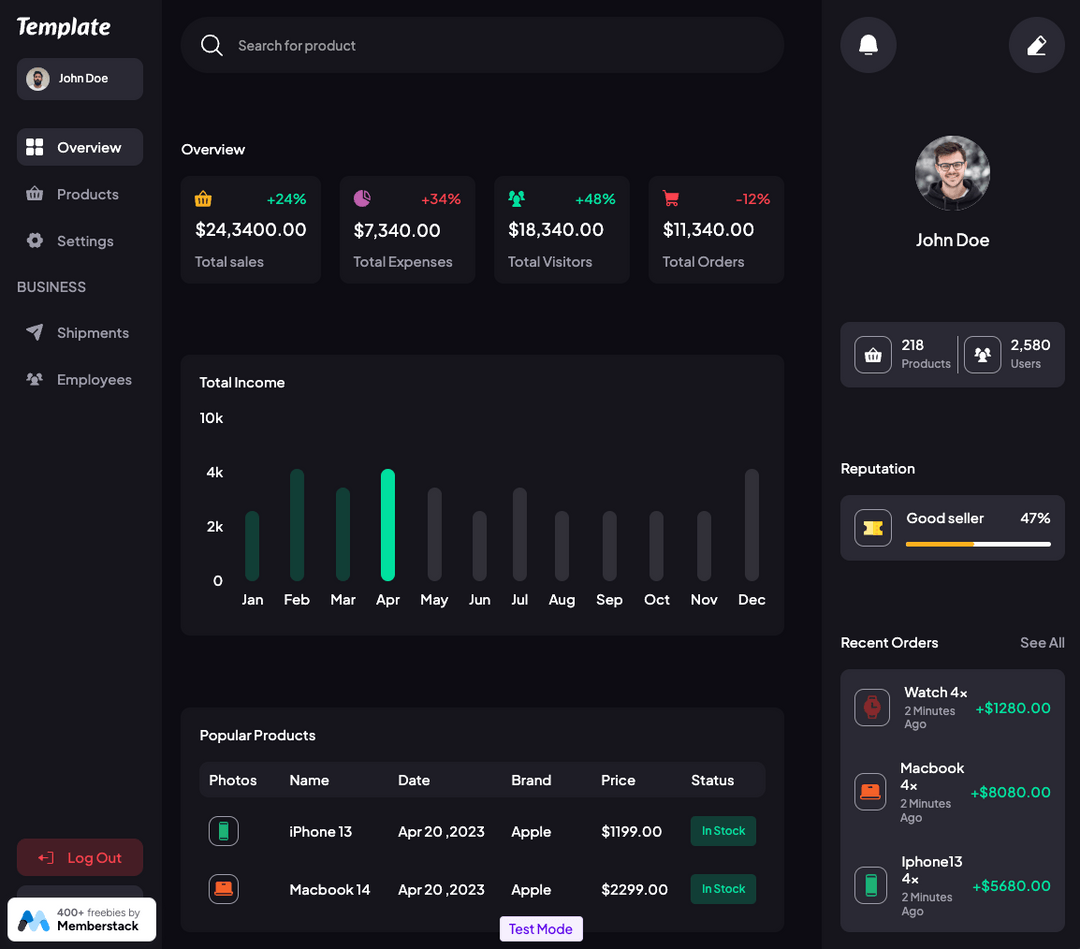
Task: Click the Memberstack logo icon
Action: (35, 918)
